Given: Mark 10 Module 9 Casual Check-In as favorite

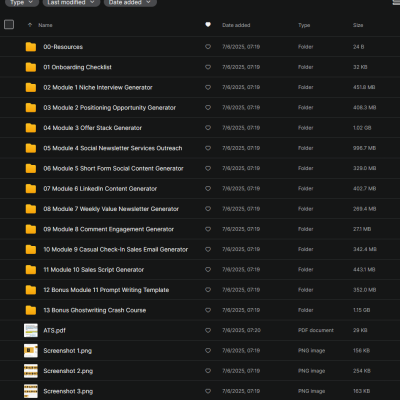Looking at the screenshot, I should [208, 249].
